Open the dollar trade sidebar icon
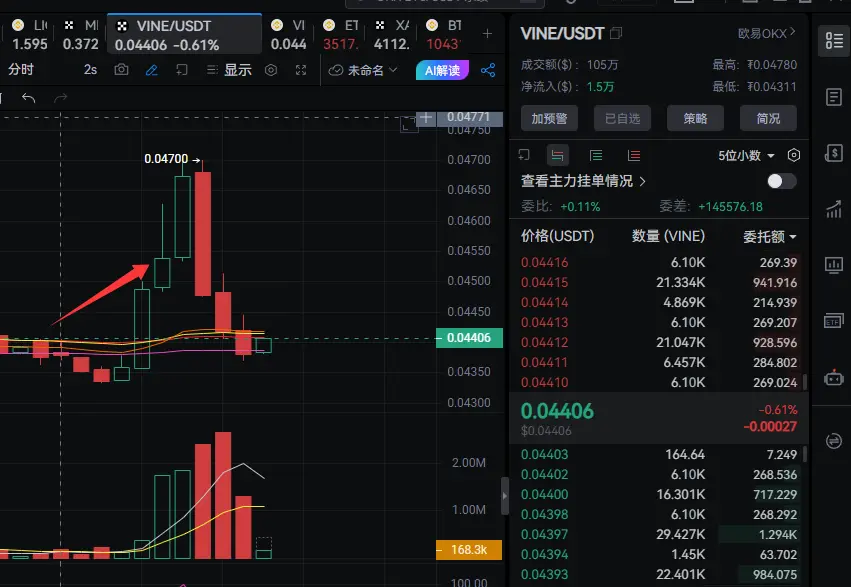 834,154
